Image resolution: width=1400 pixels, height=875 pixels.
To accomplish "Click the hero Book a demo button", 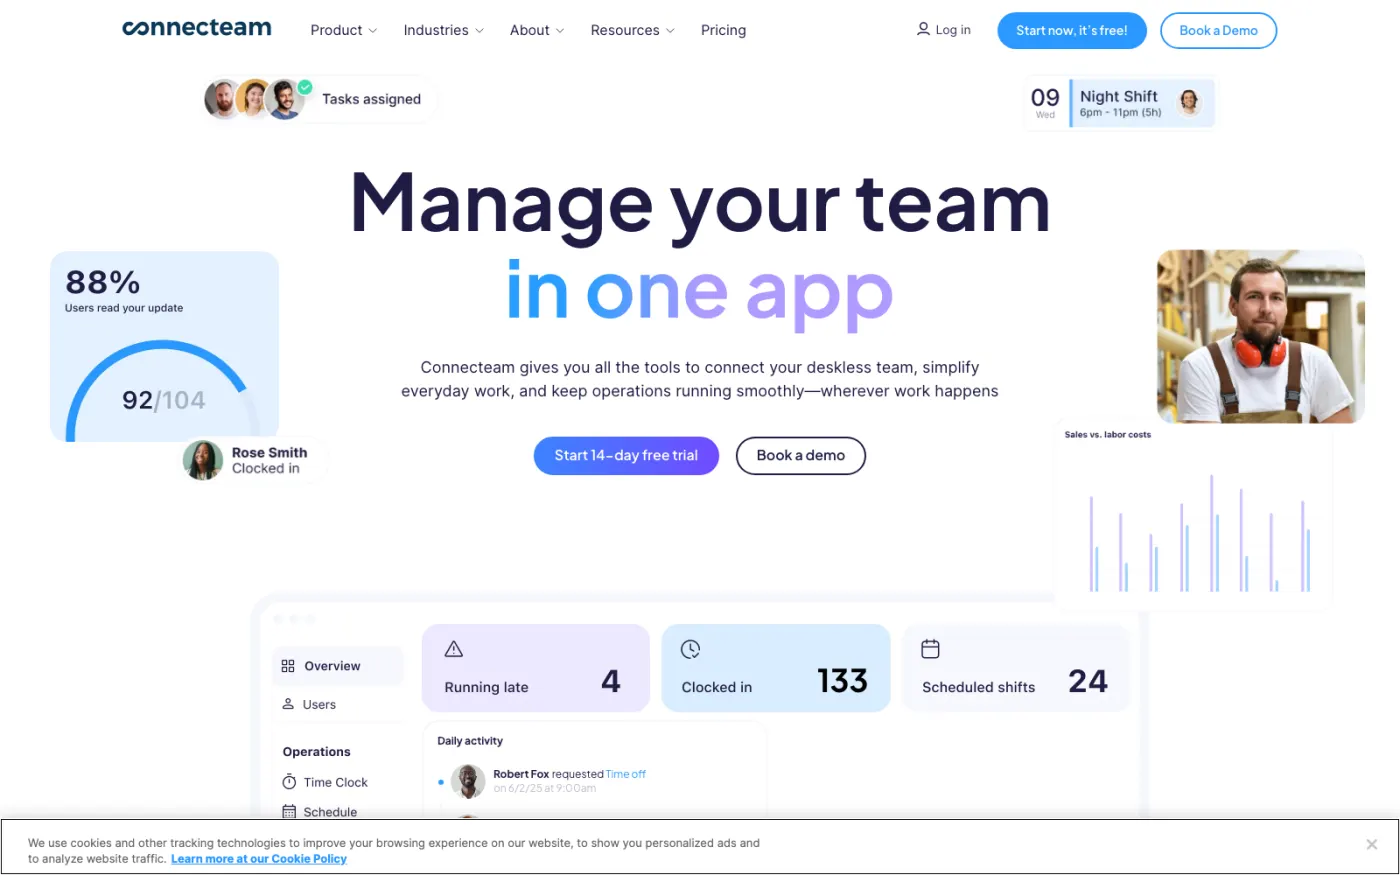I will point(801,455).
